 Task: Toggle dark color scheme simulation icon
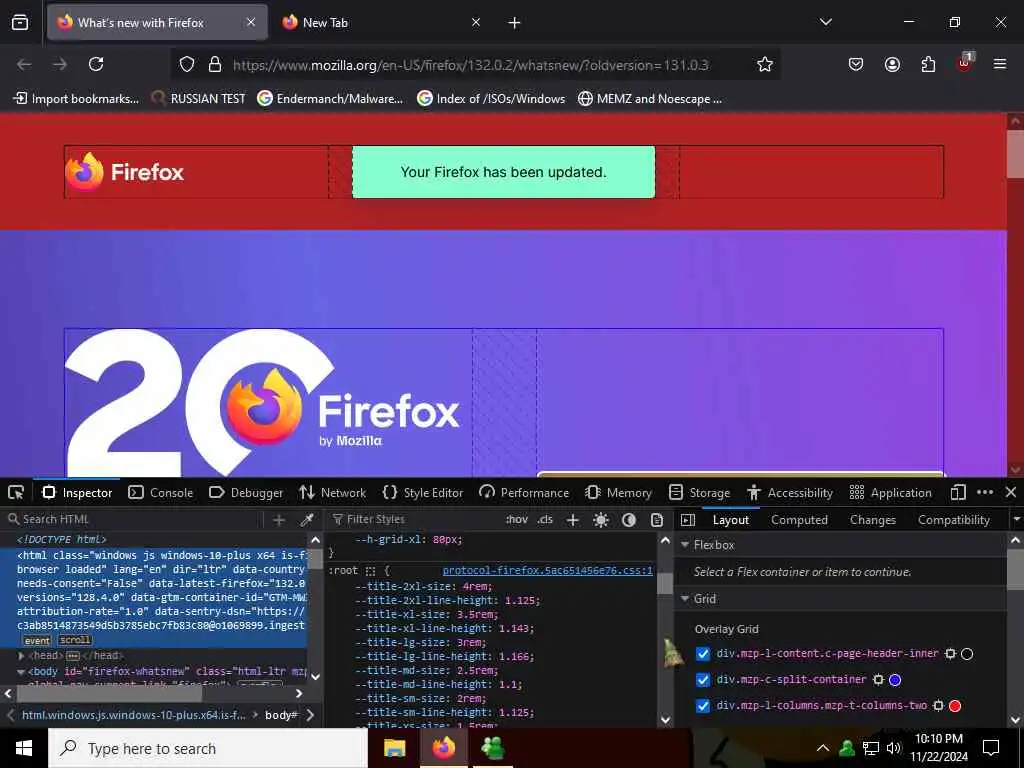point(629,520)
